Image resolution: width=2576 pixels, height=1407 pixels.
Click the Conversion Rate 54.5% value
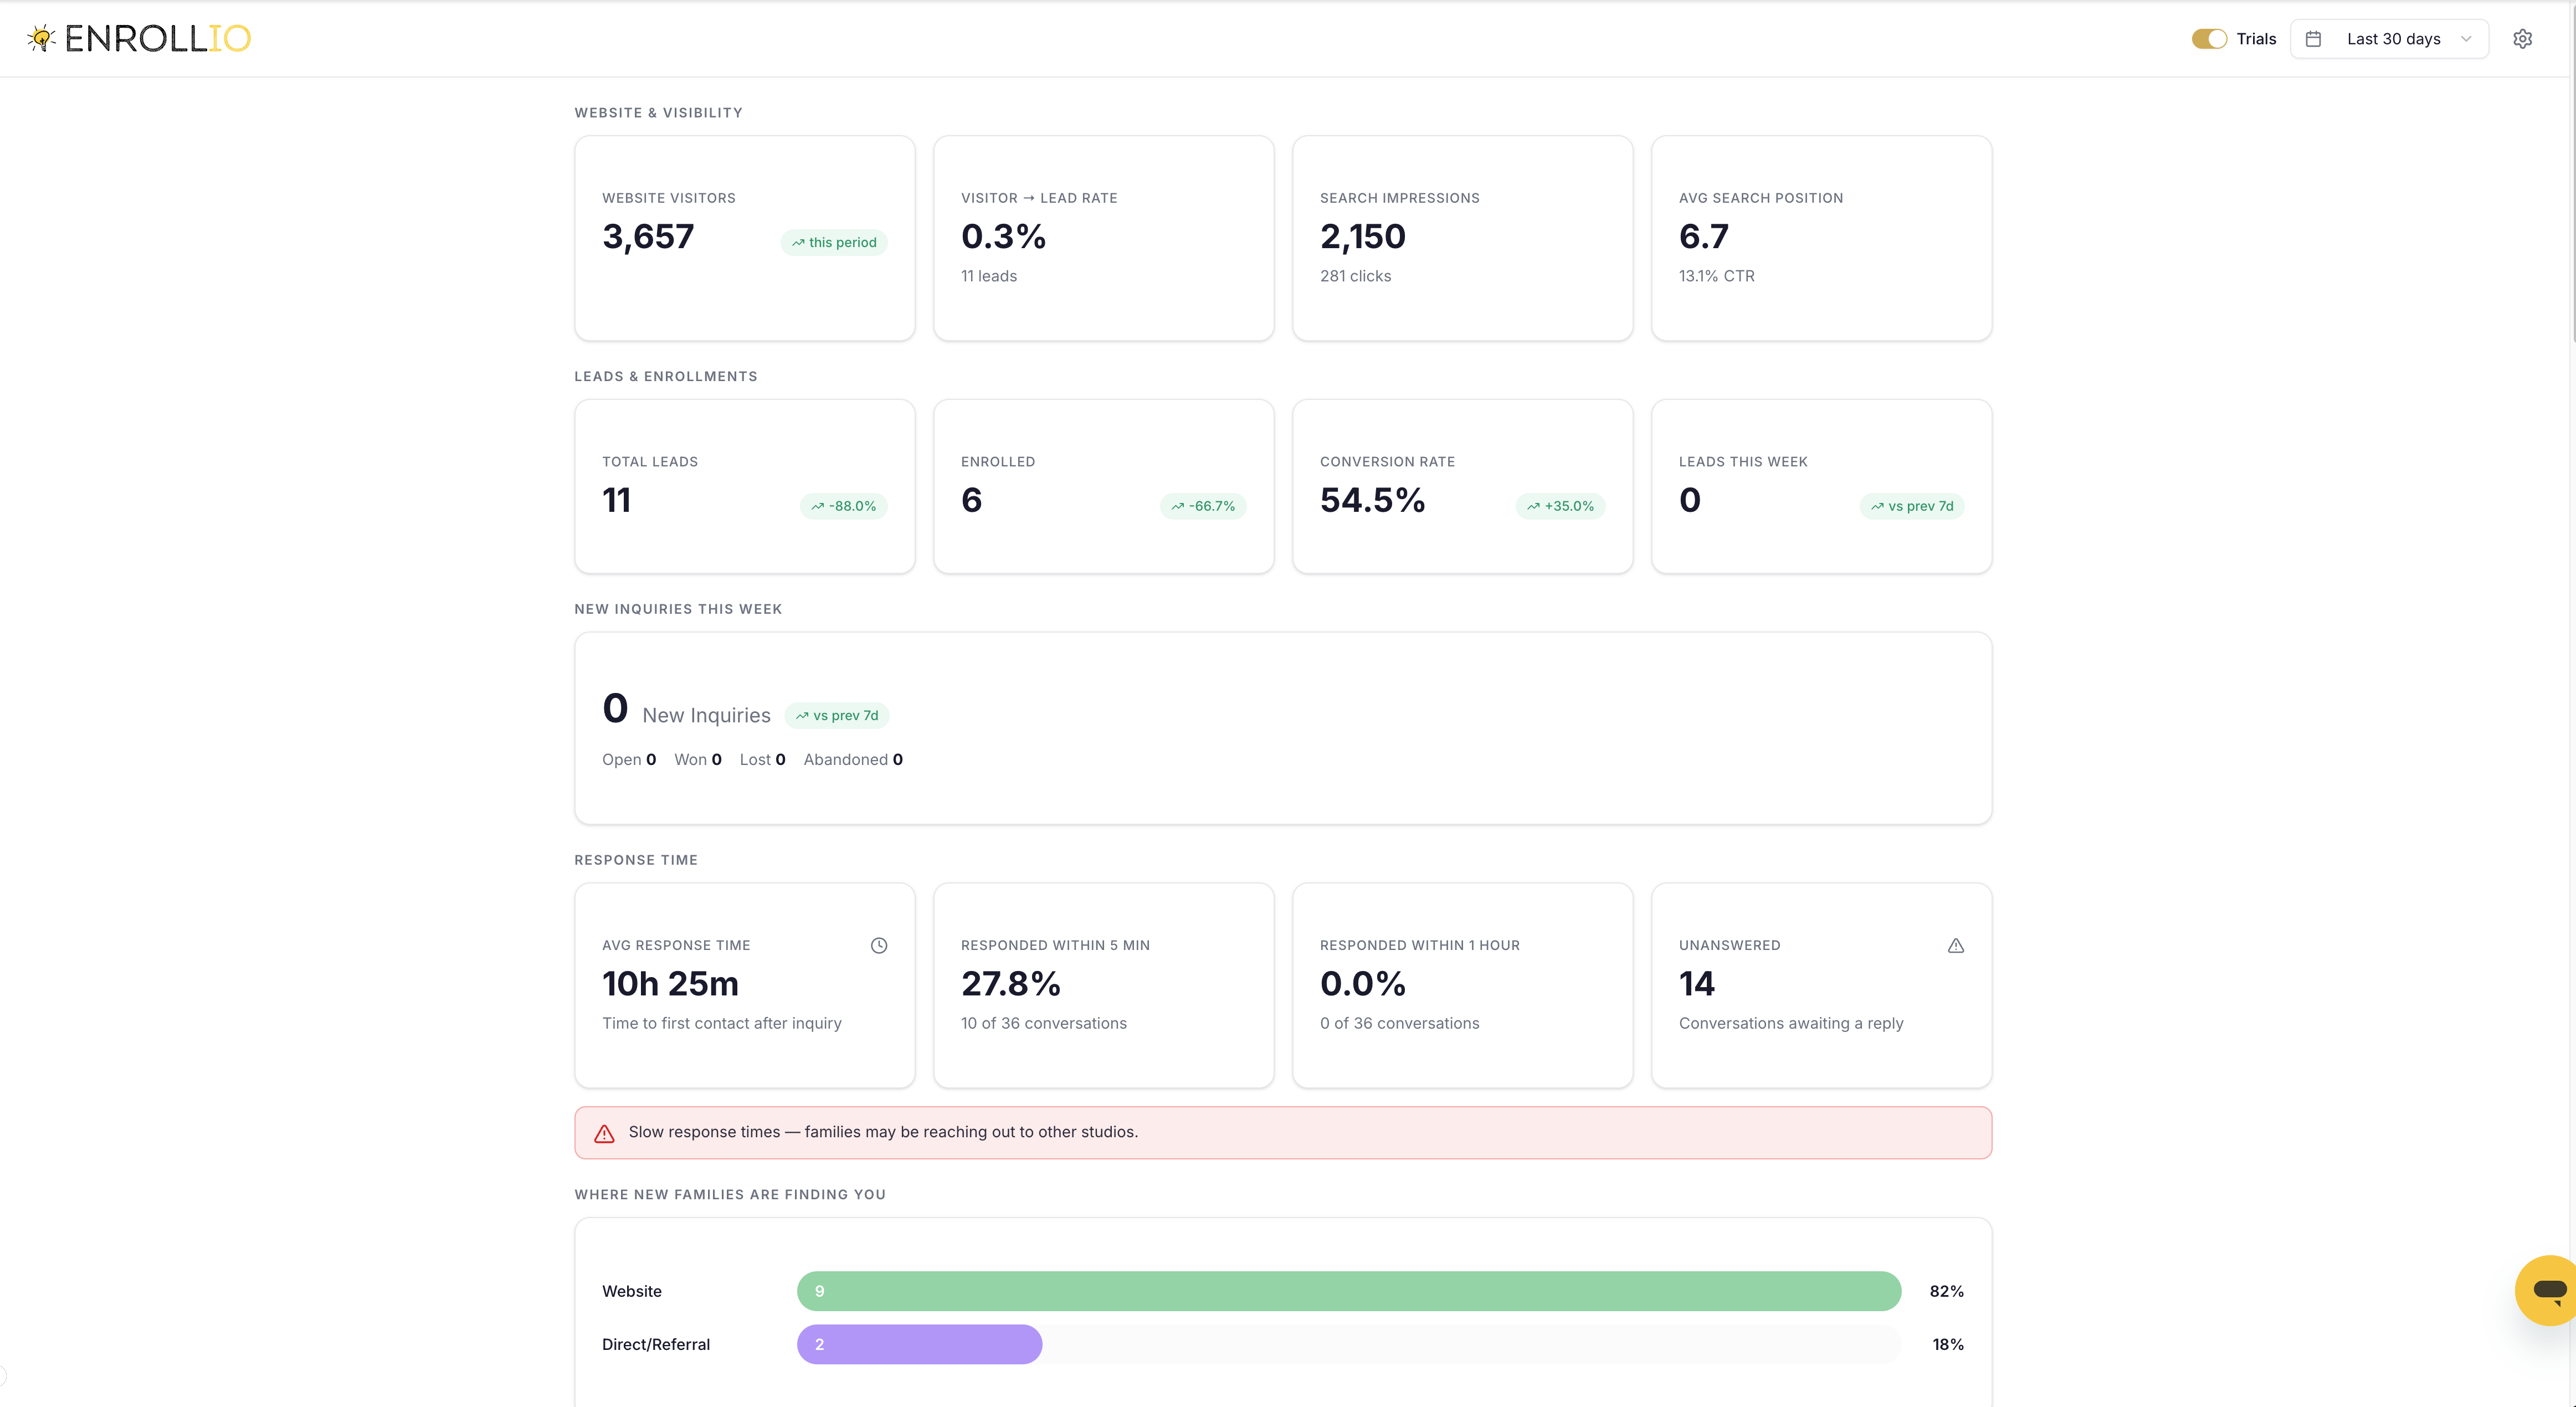[1372, 500]
